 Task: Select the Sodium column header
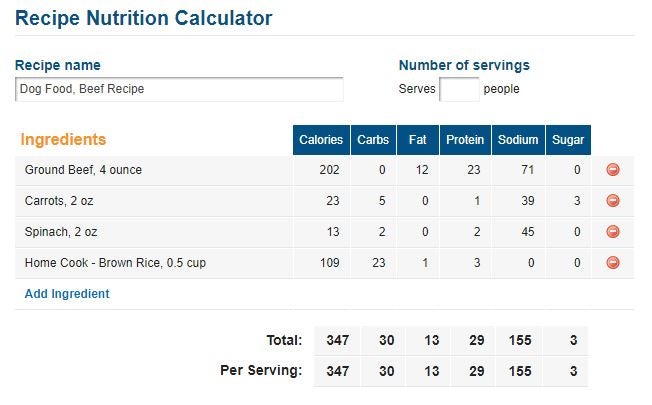[518, 140]
